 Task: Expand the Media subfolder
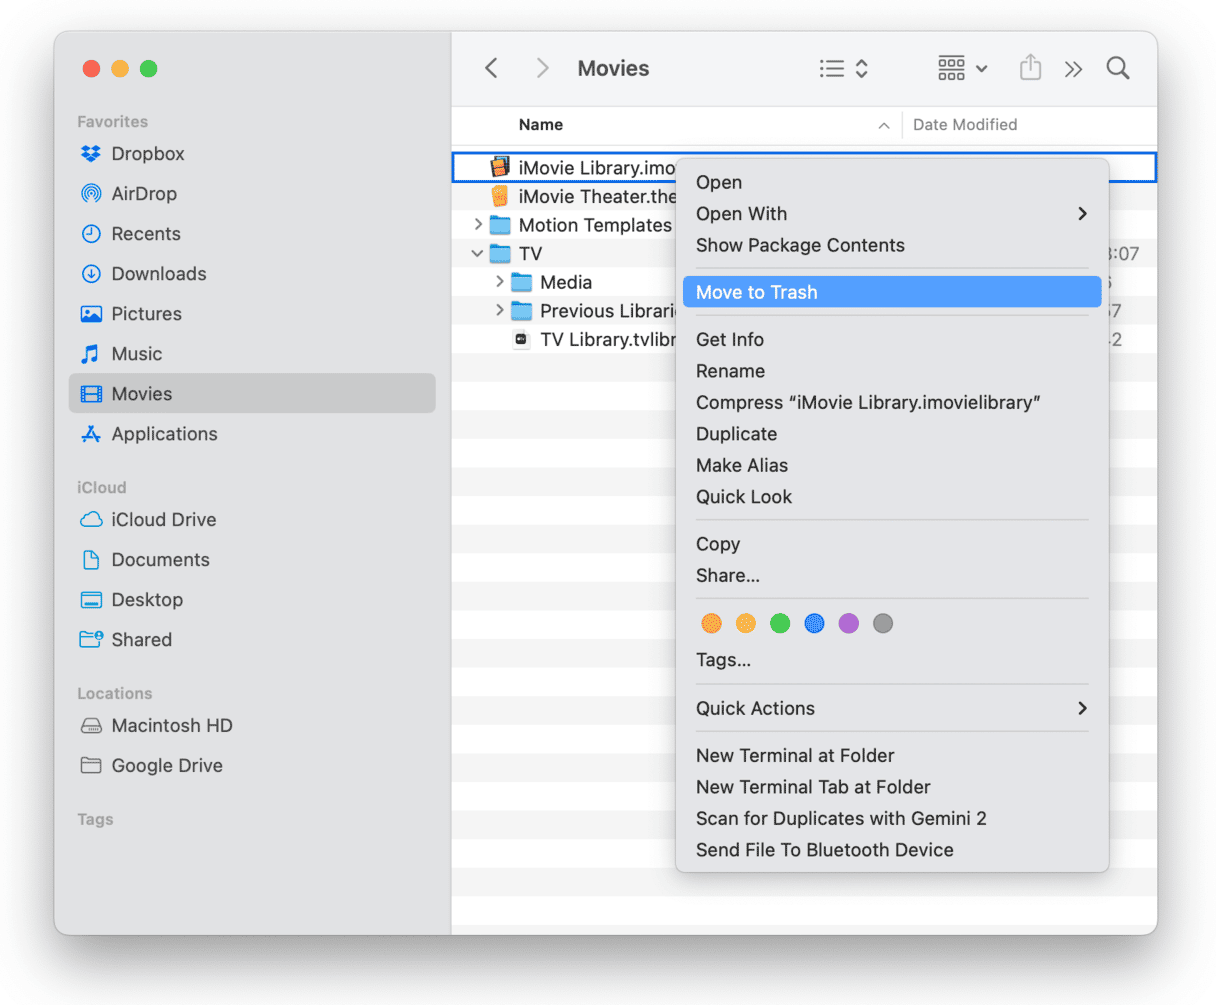coord(500,282)
